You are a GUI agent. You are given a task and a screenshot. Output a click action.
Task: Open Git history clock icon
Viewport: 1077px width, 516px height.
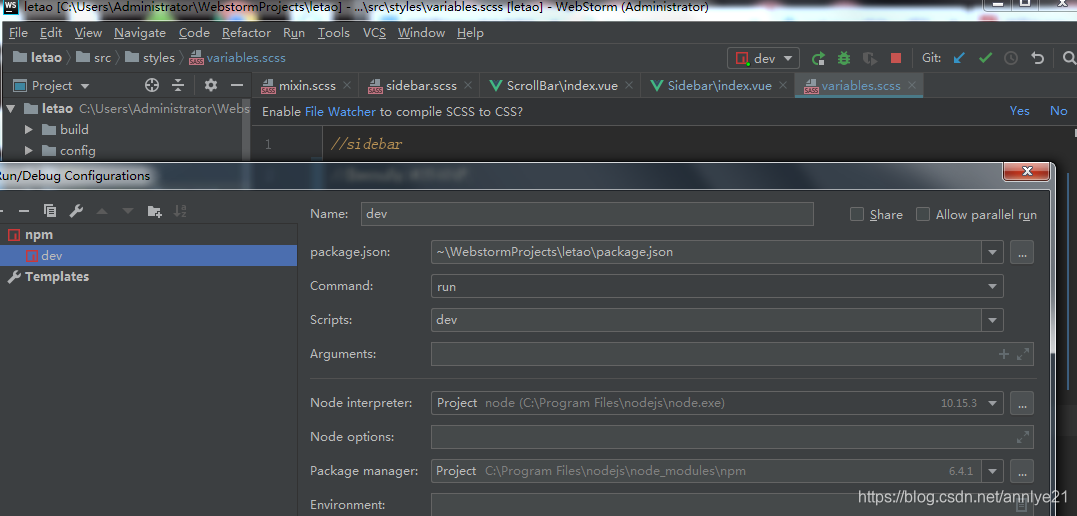pos(1011,58)
